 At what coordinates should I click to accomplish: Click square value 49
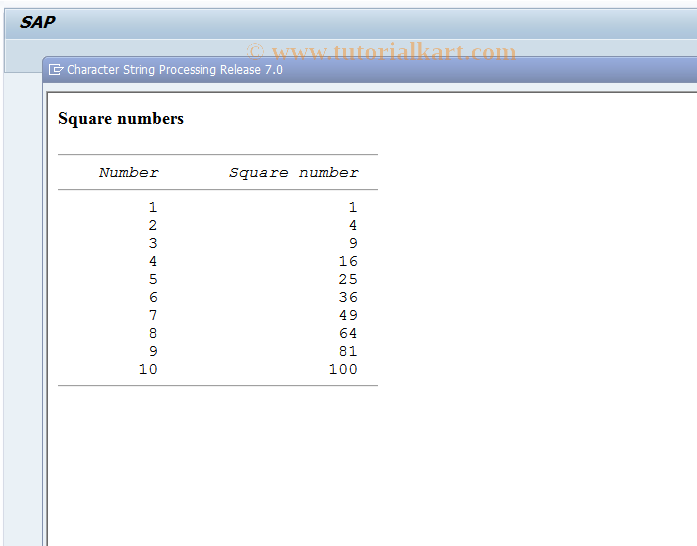pos(348,315)
